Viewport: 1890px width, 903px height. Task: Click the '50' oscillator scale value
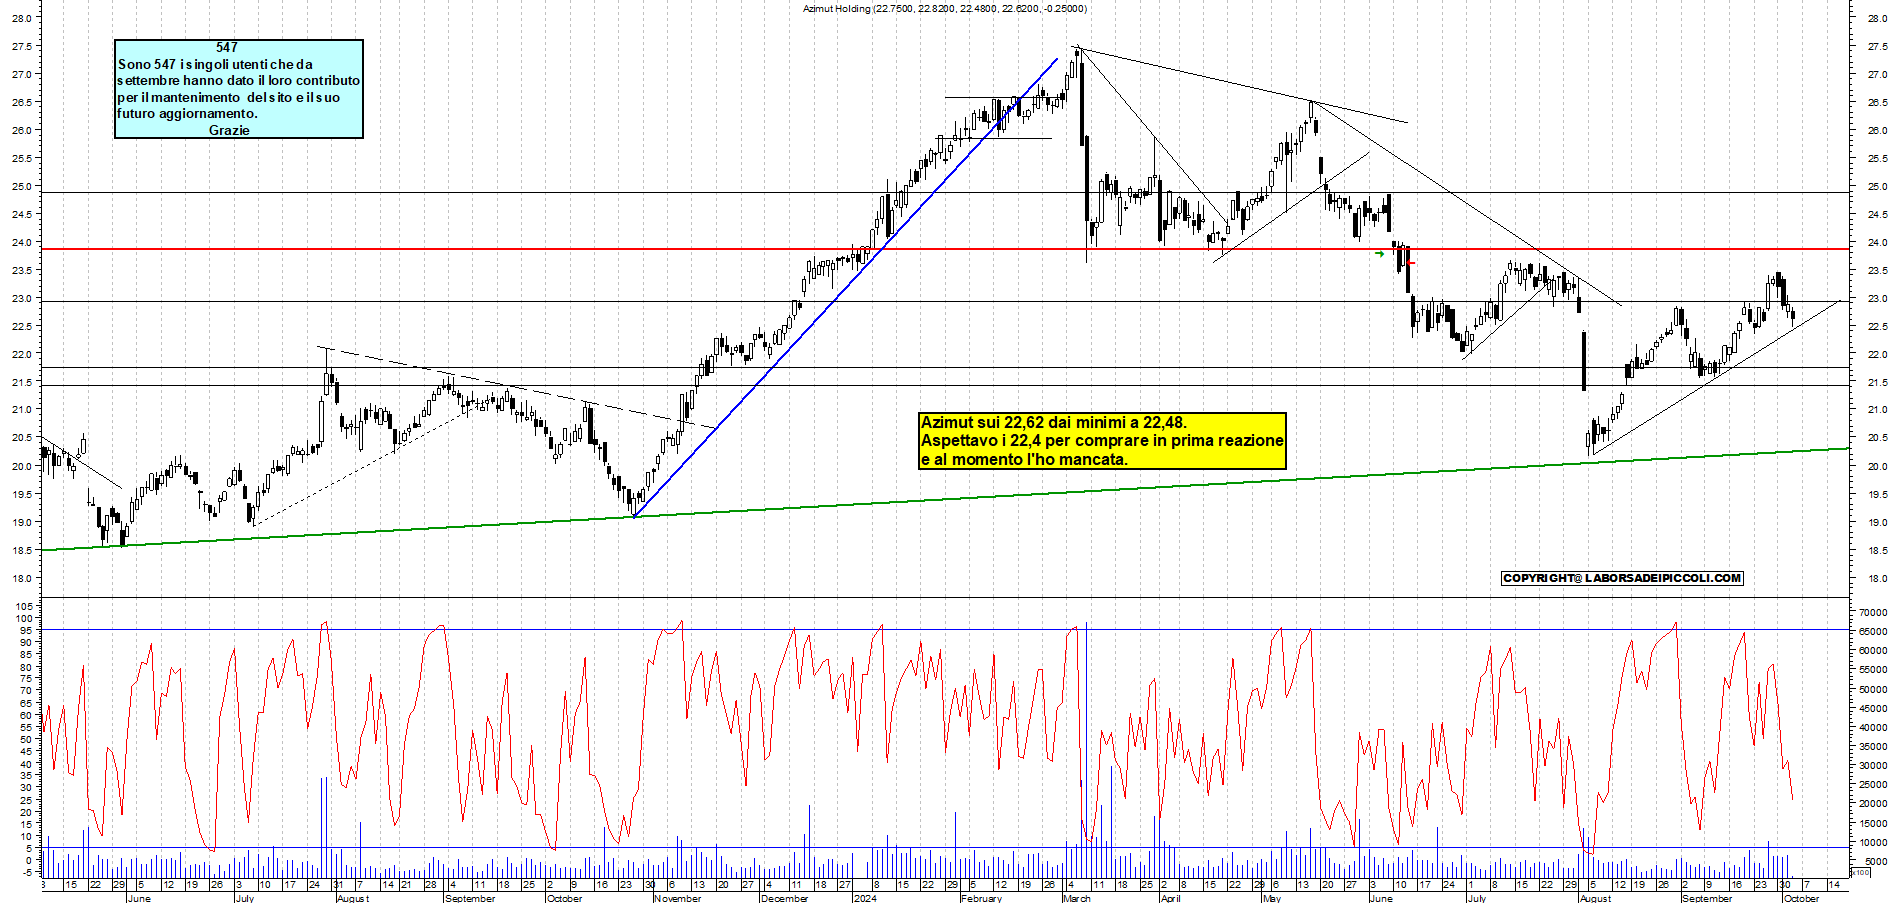(27, 740)
